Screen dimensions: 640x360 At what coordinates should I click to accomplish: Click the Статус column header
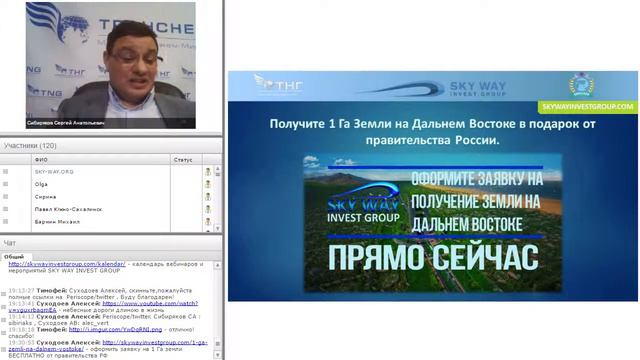[x=186, y=160]
